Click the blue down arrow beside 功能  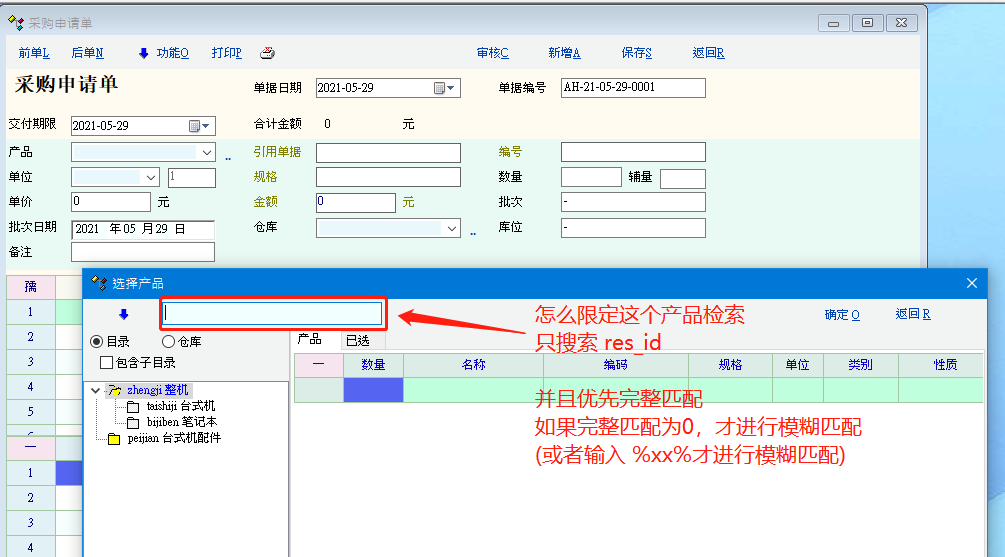(x=143, y=53)
